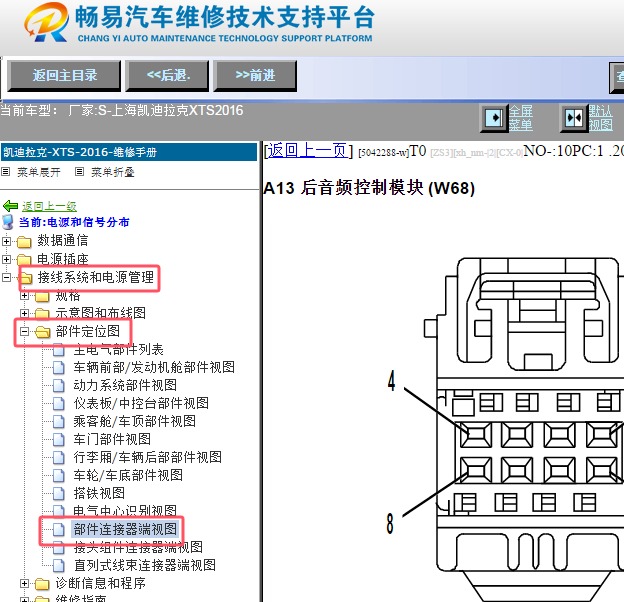Click the 菜单展开 list icon
This screenshot has height=602, width=624.
6,172
